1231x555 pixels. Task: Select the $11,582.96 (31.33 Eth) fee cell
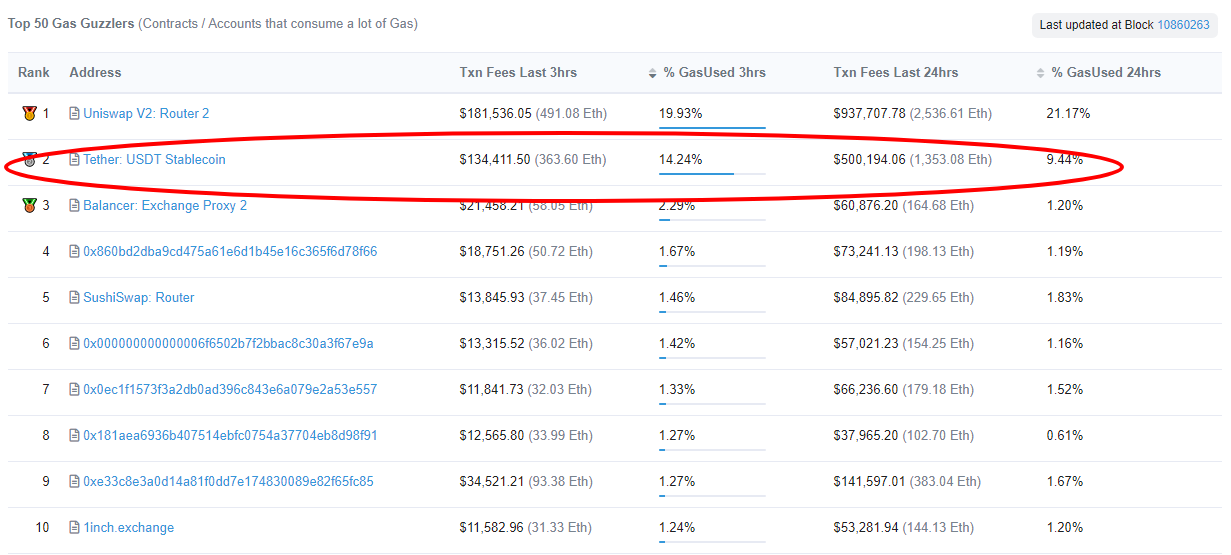(526, 527)
